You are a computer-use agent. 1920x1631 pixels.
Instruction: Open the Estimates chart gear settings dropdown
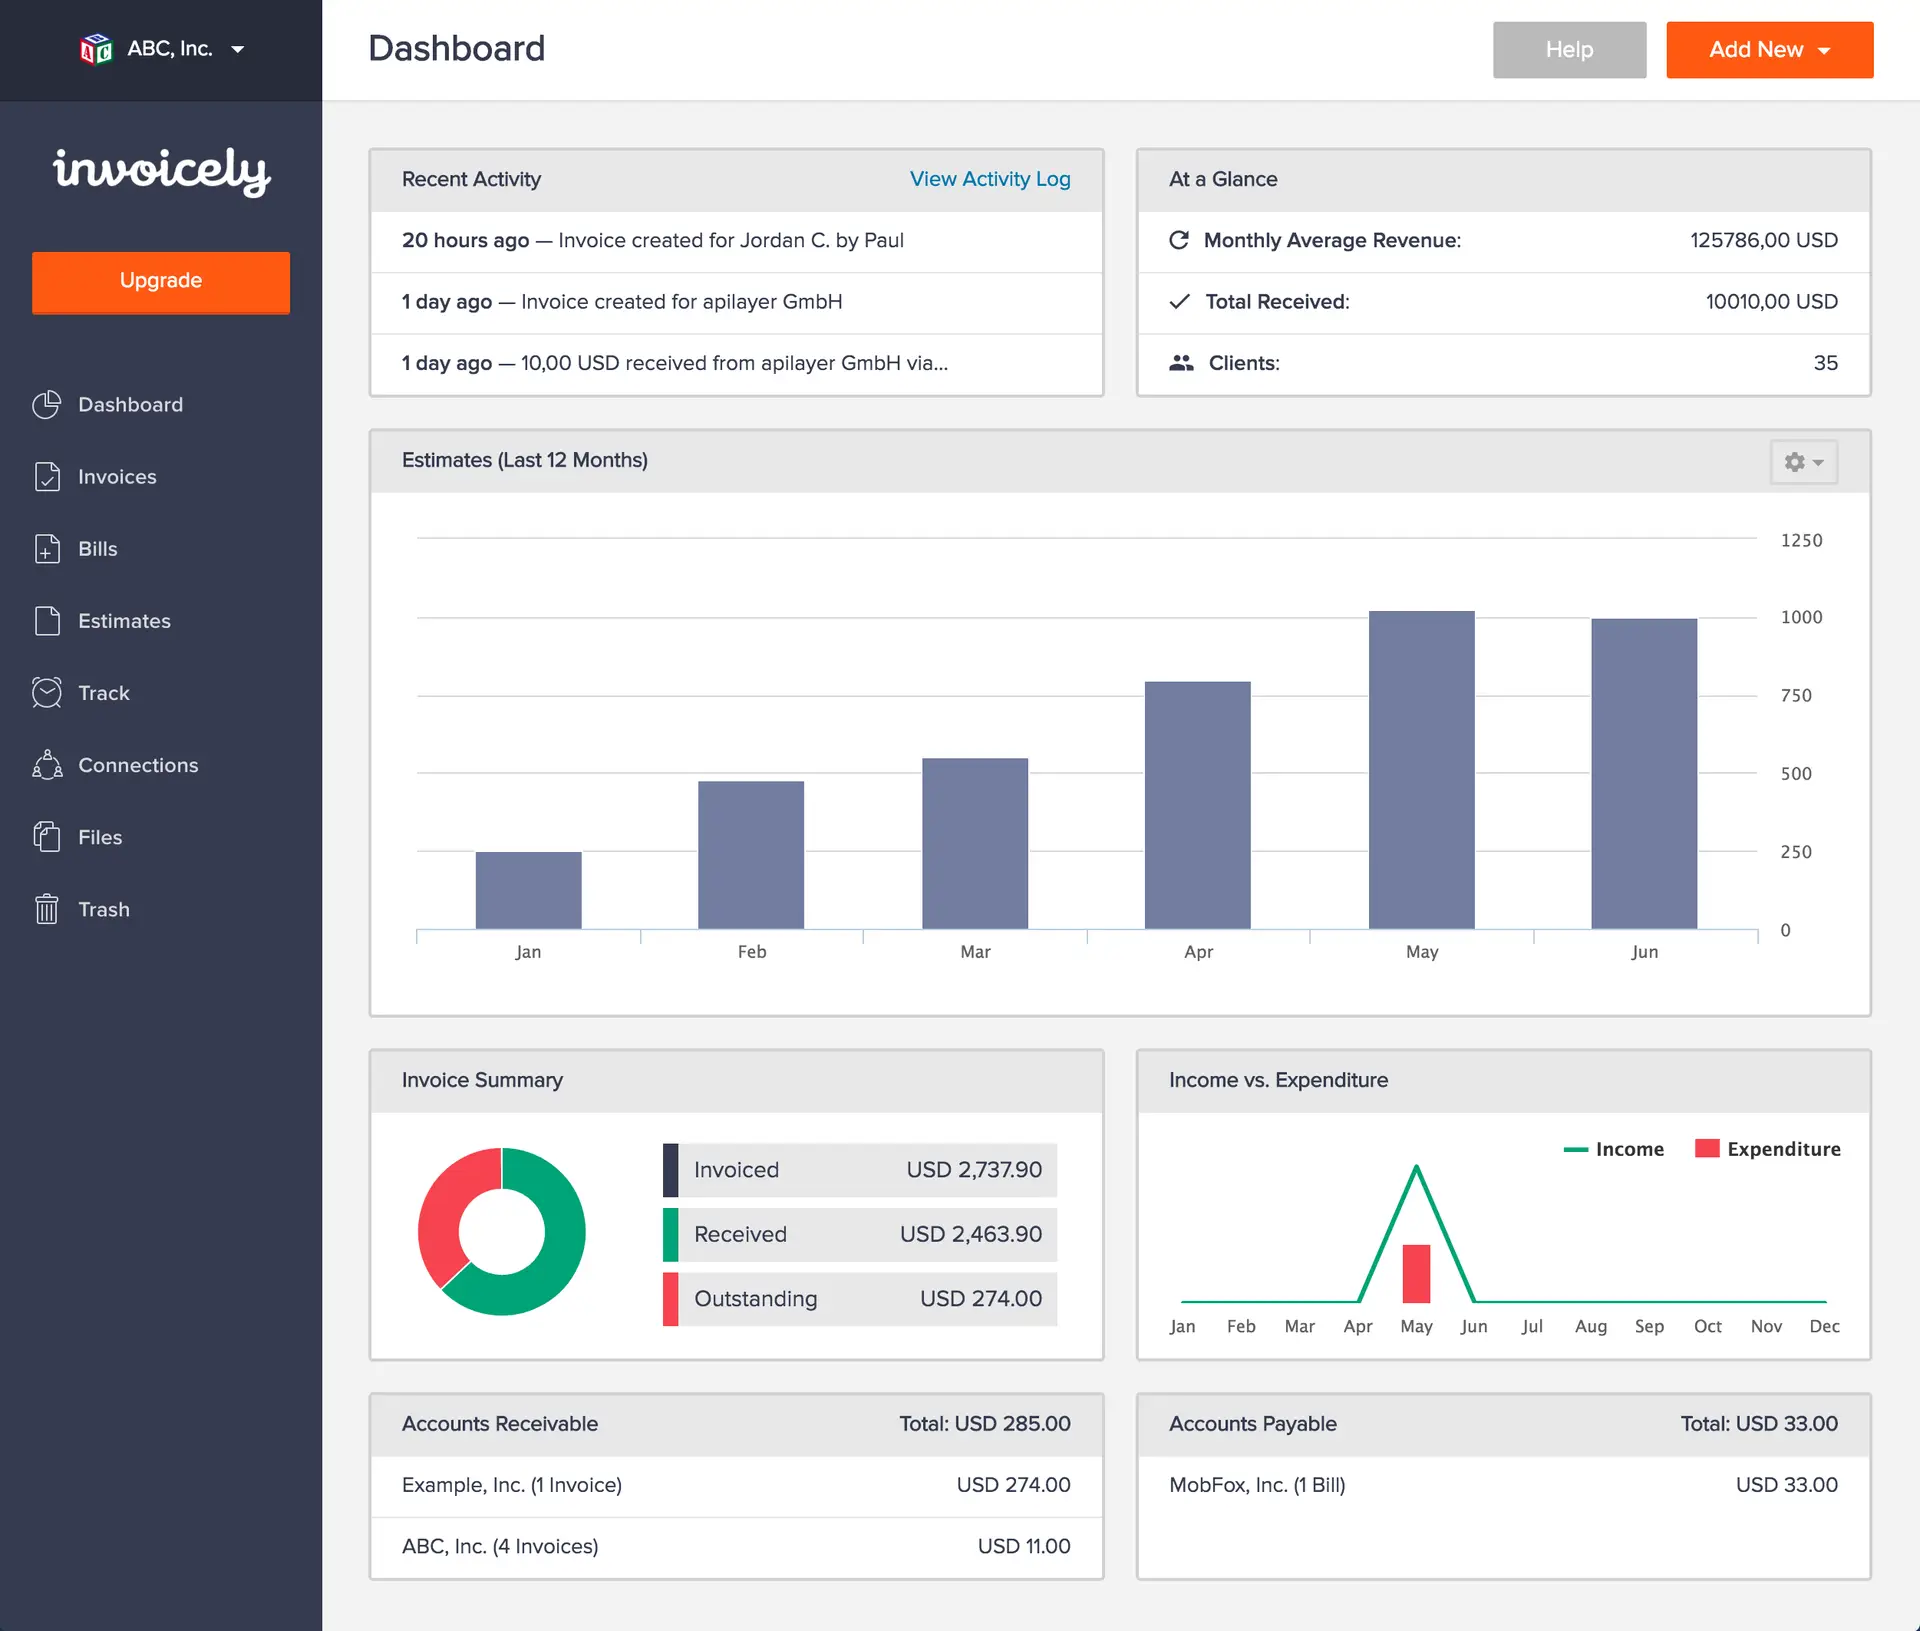[x=1803, y=462]
